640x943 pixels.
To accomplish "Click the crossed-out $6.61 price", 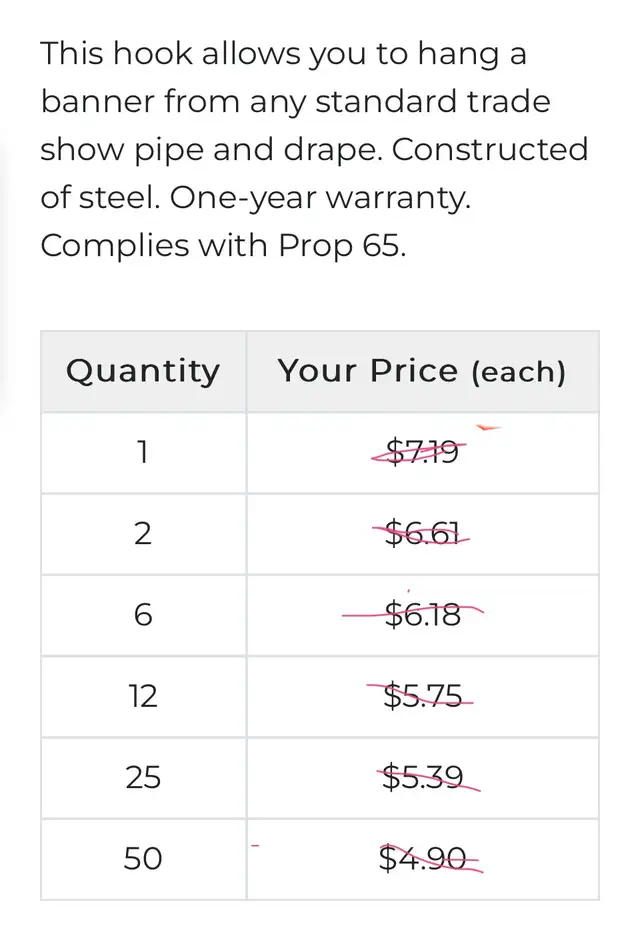I will [x=422, y=533].
